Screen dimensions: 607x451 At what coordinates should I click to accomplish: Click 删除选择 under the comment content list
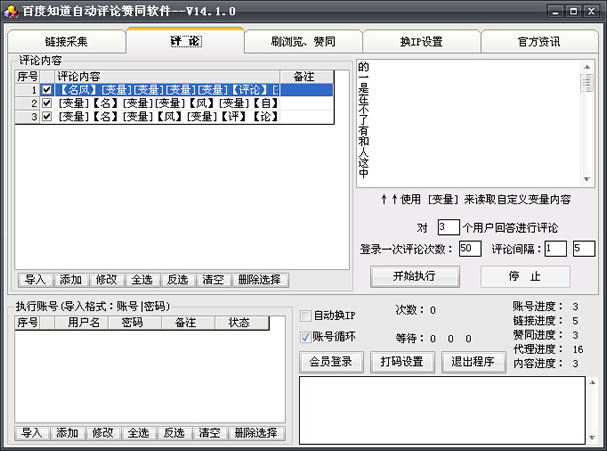coord(258,280)
